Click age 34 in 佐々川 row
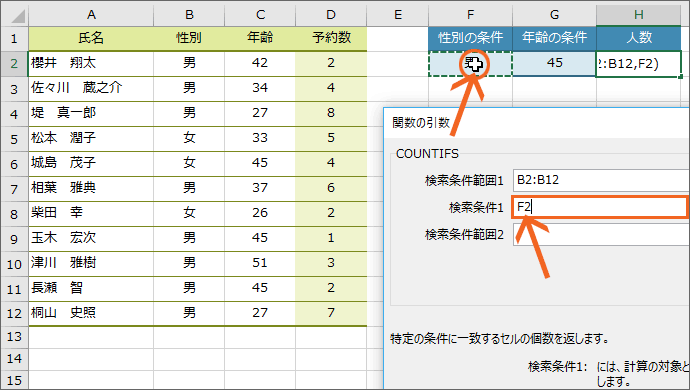The image size is (690, 390). tap(260, 88)
